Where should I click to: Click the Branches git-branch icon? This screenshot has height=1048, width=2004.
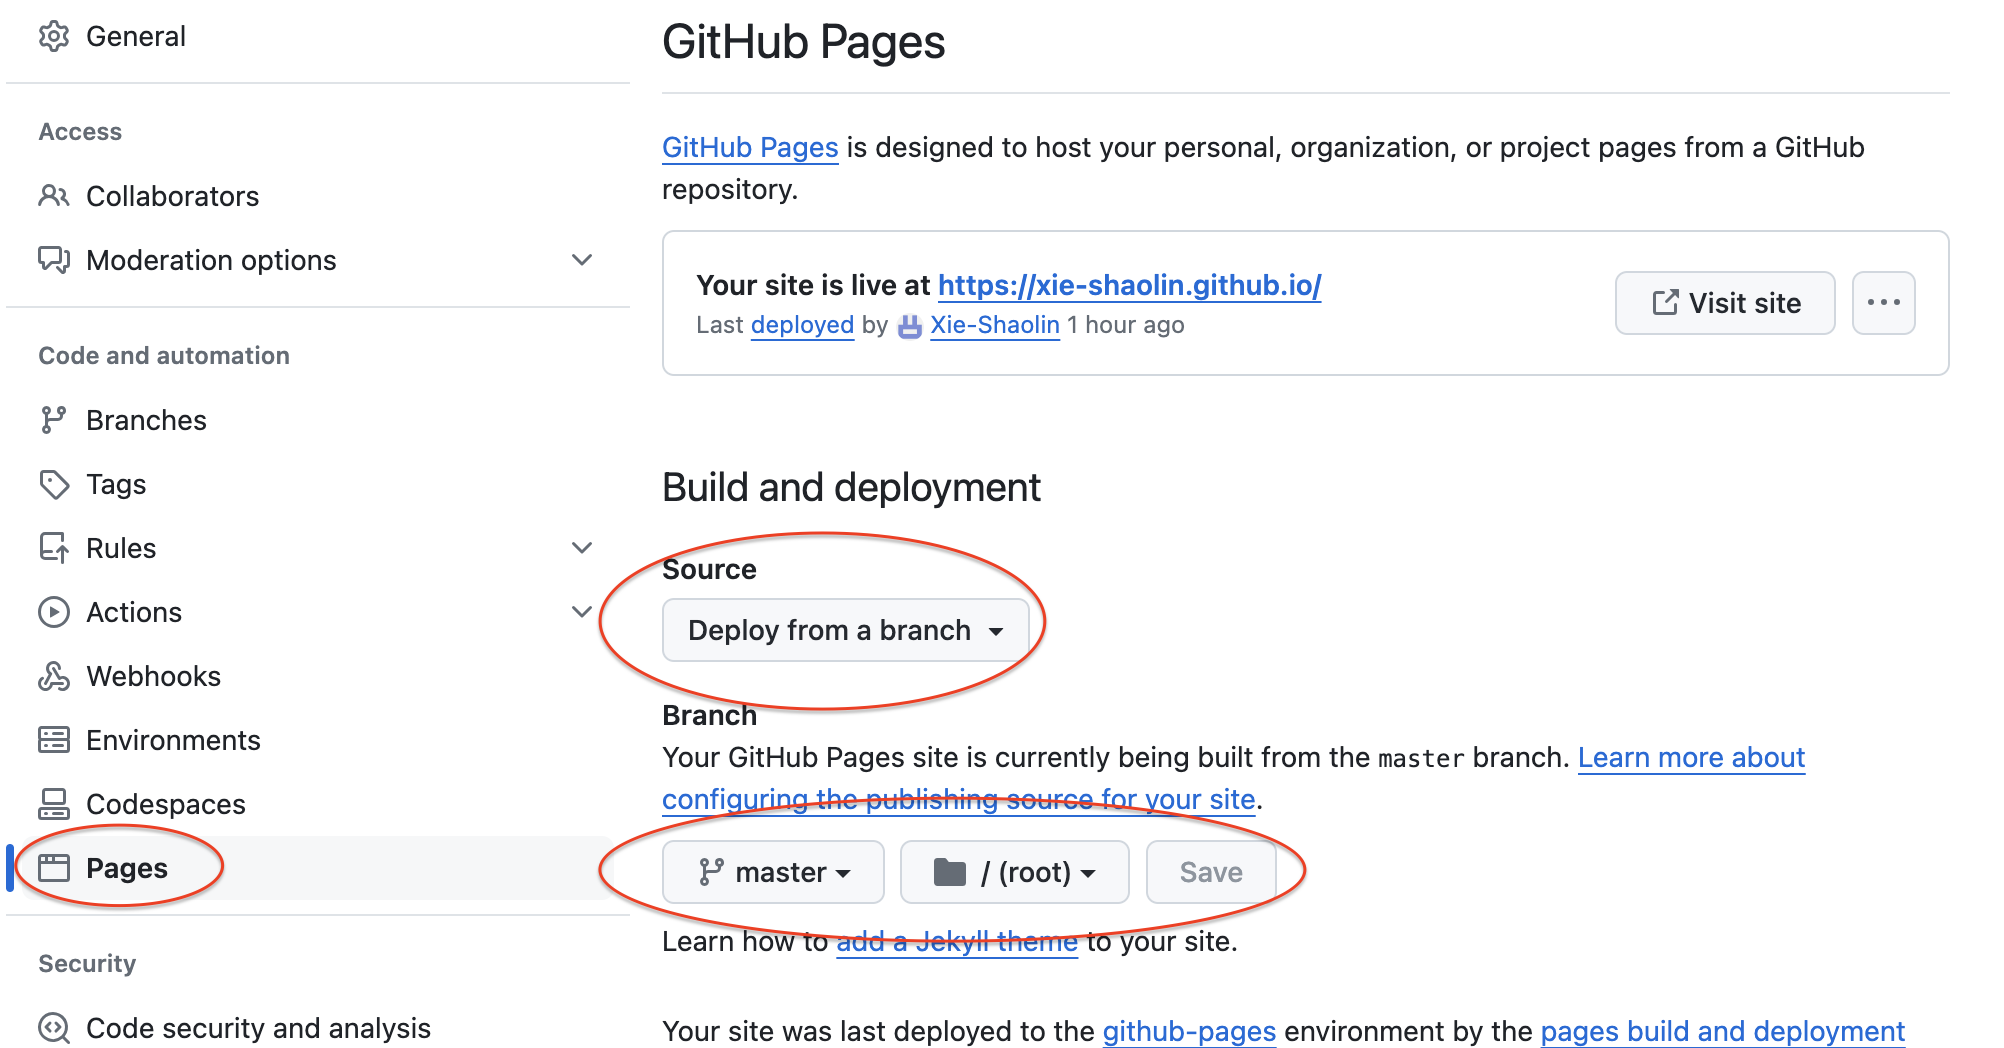(53, 420)
